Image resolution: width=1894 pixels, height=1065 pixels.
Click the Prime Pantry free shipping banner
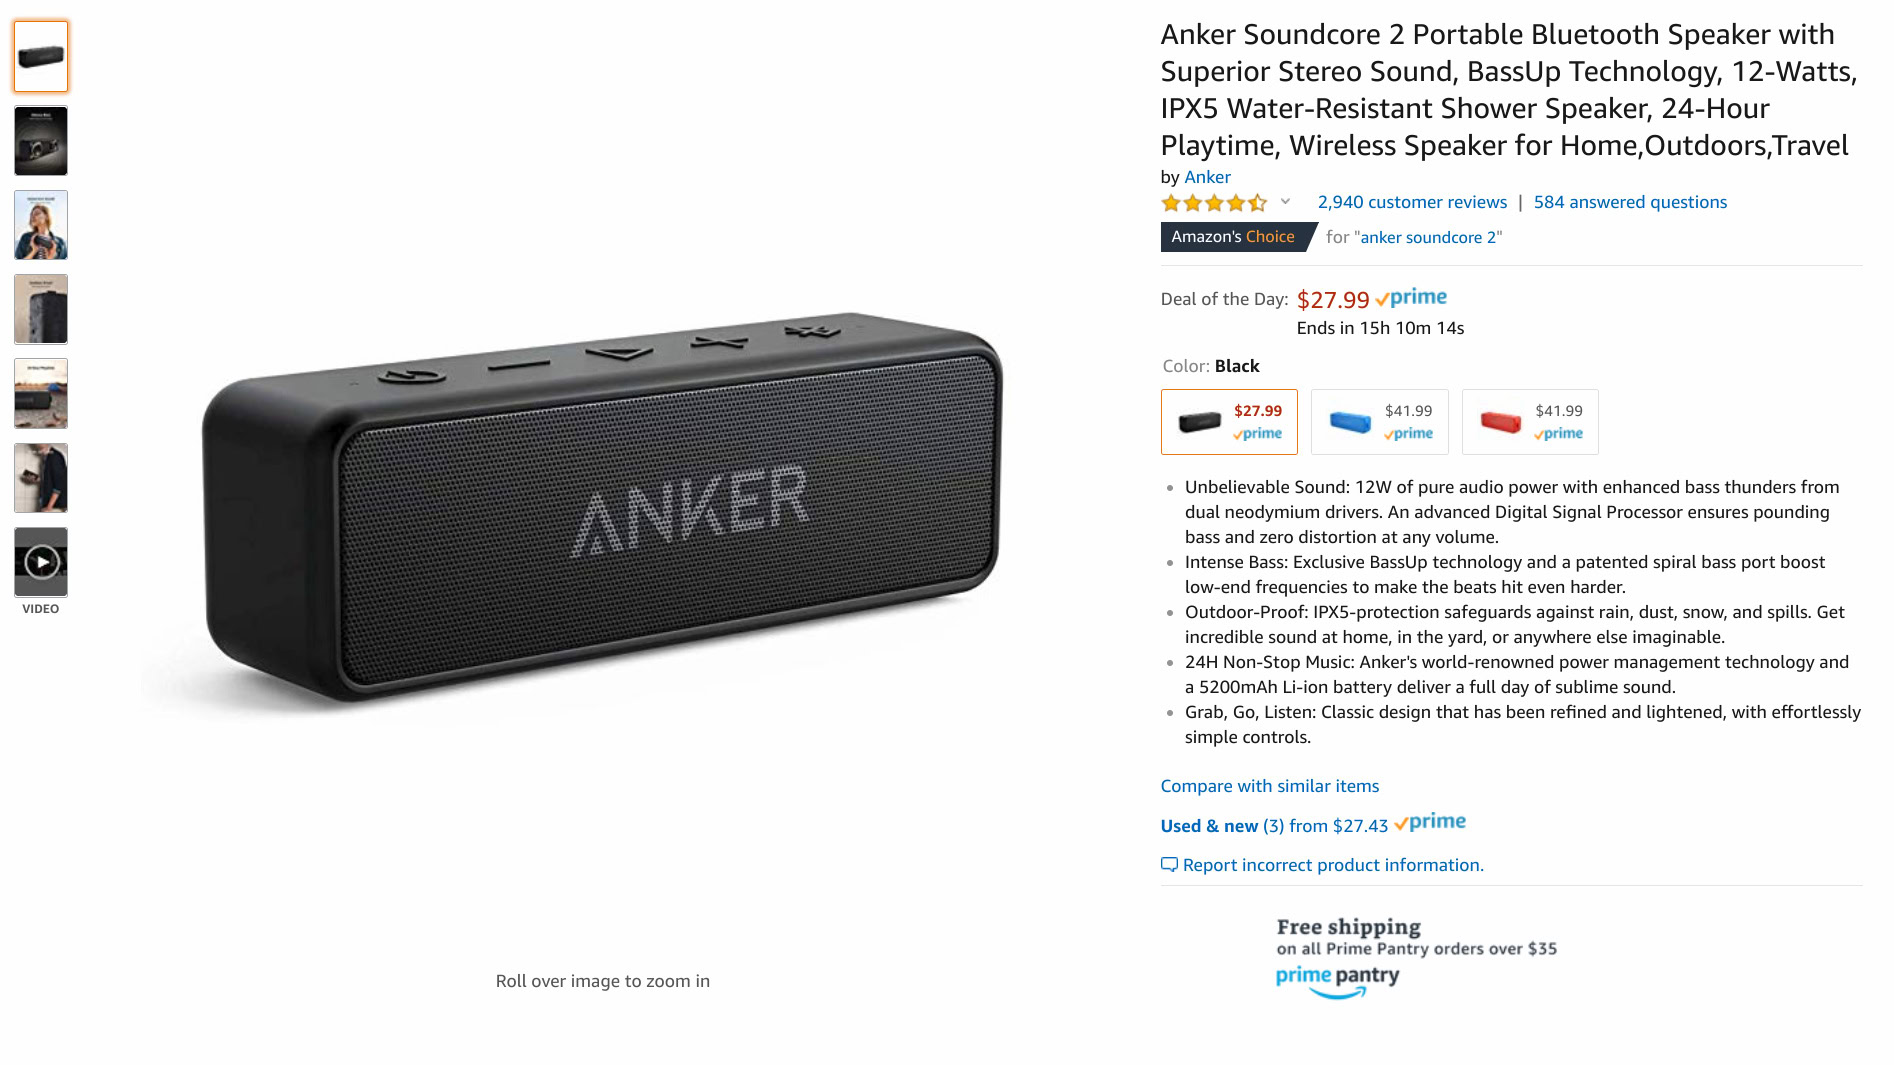click(1416, 958)
